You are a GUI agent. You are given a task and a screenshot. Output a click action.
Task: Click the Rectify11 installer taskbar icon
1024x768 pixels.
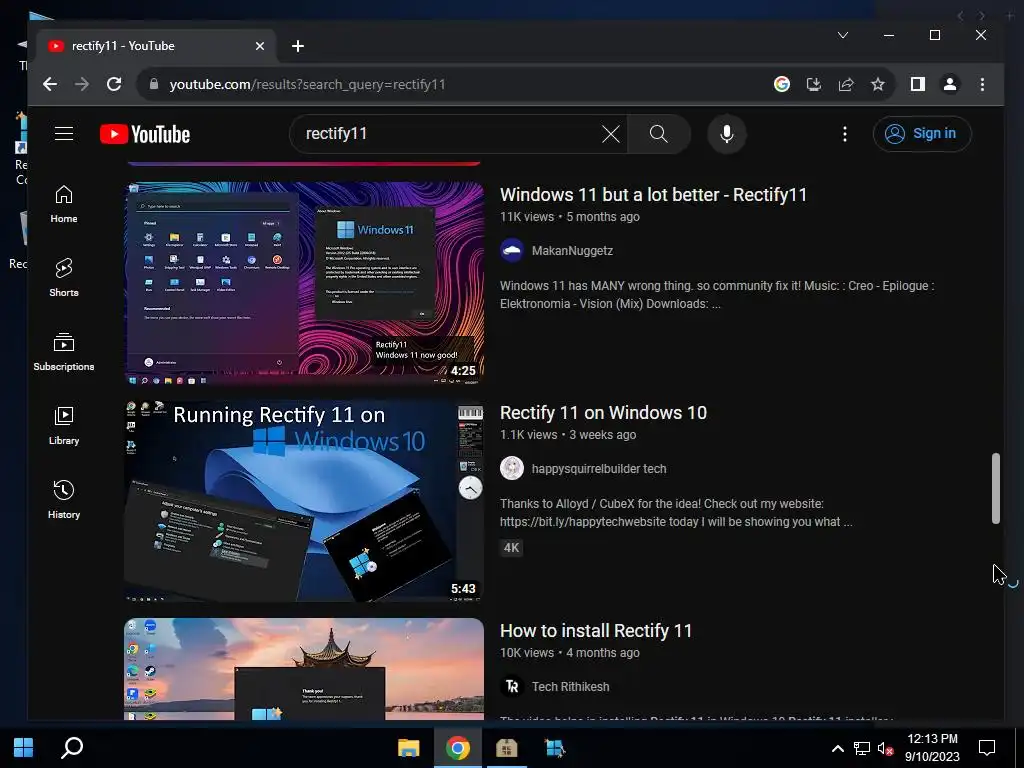point(555,747)
